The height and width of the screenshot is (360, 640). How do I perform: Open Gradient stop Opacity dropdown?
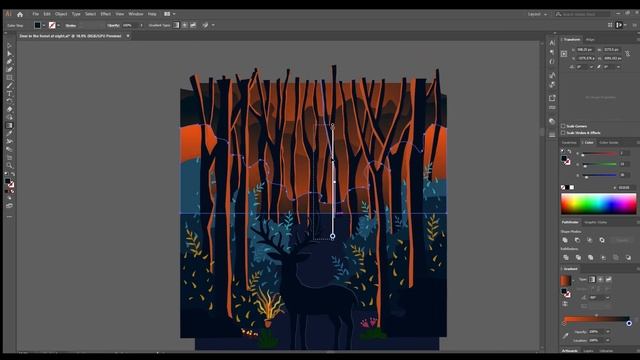608,331
